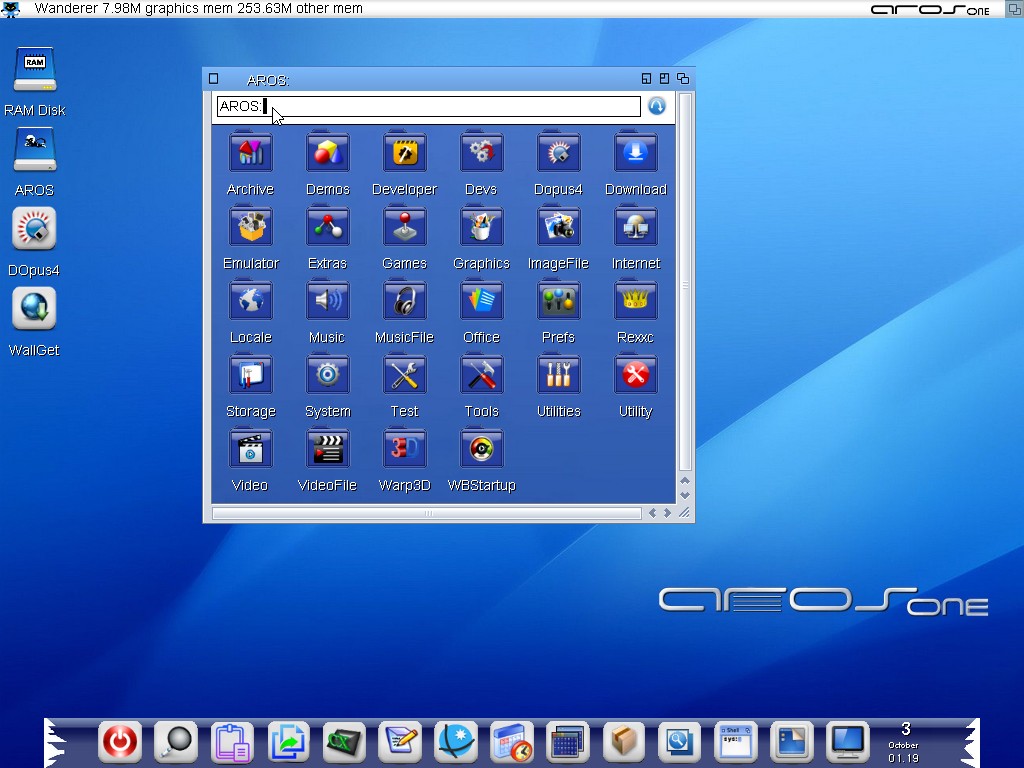Viewport: 1024px width, 768px height.
Task: Open the Prefs drawer
Action: [558, 301]
